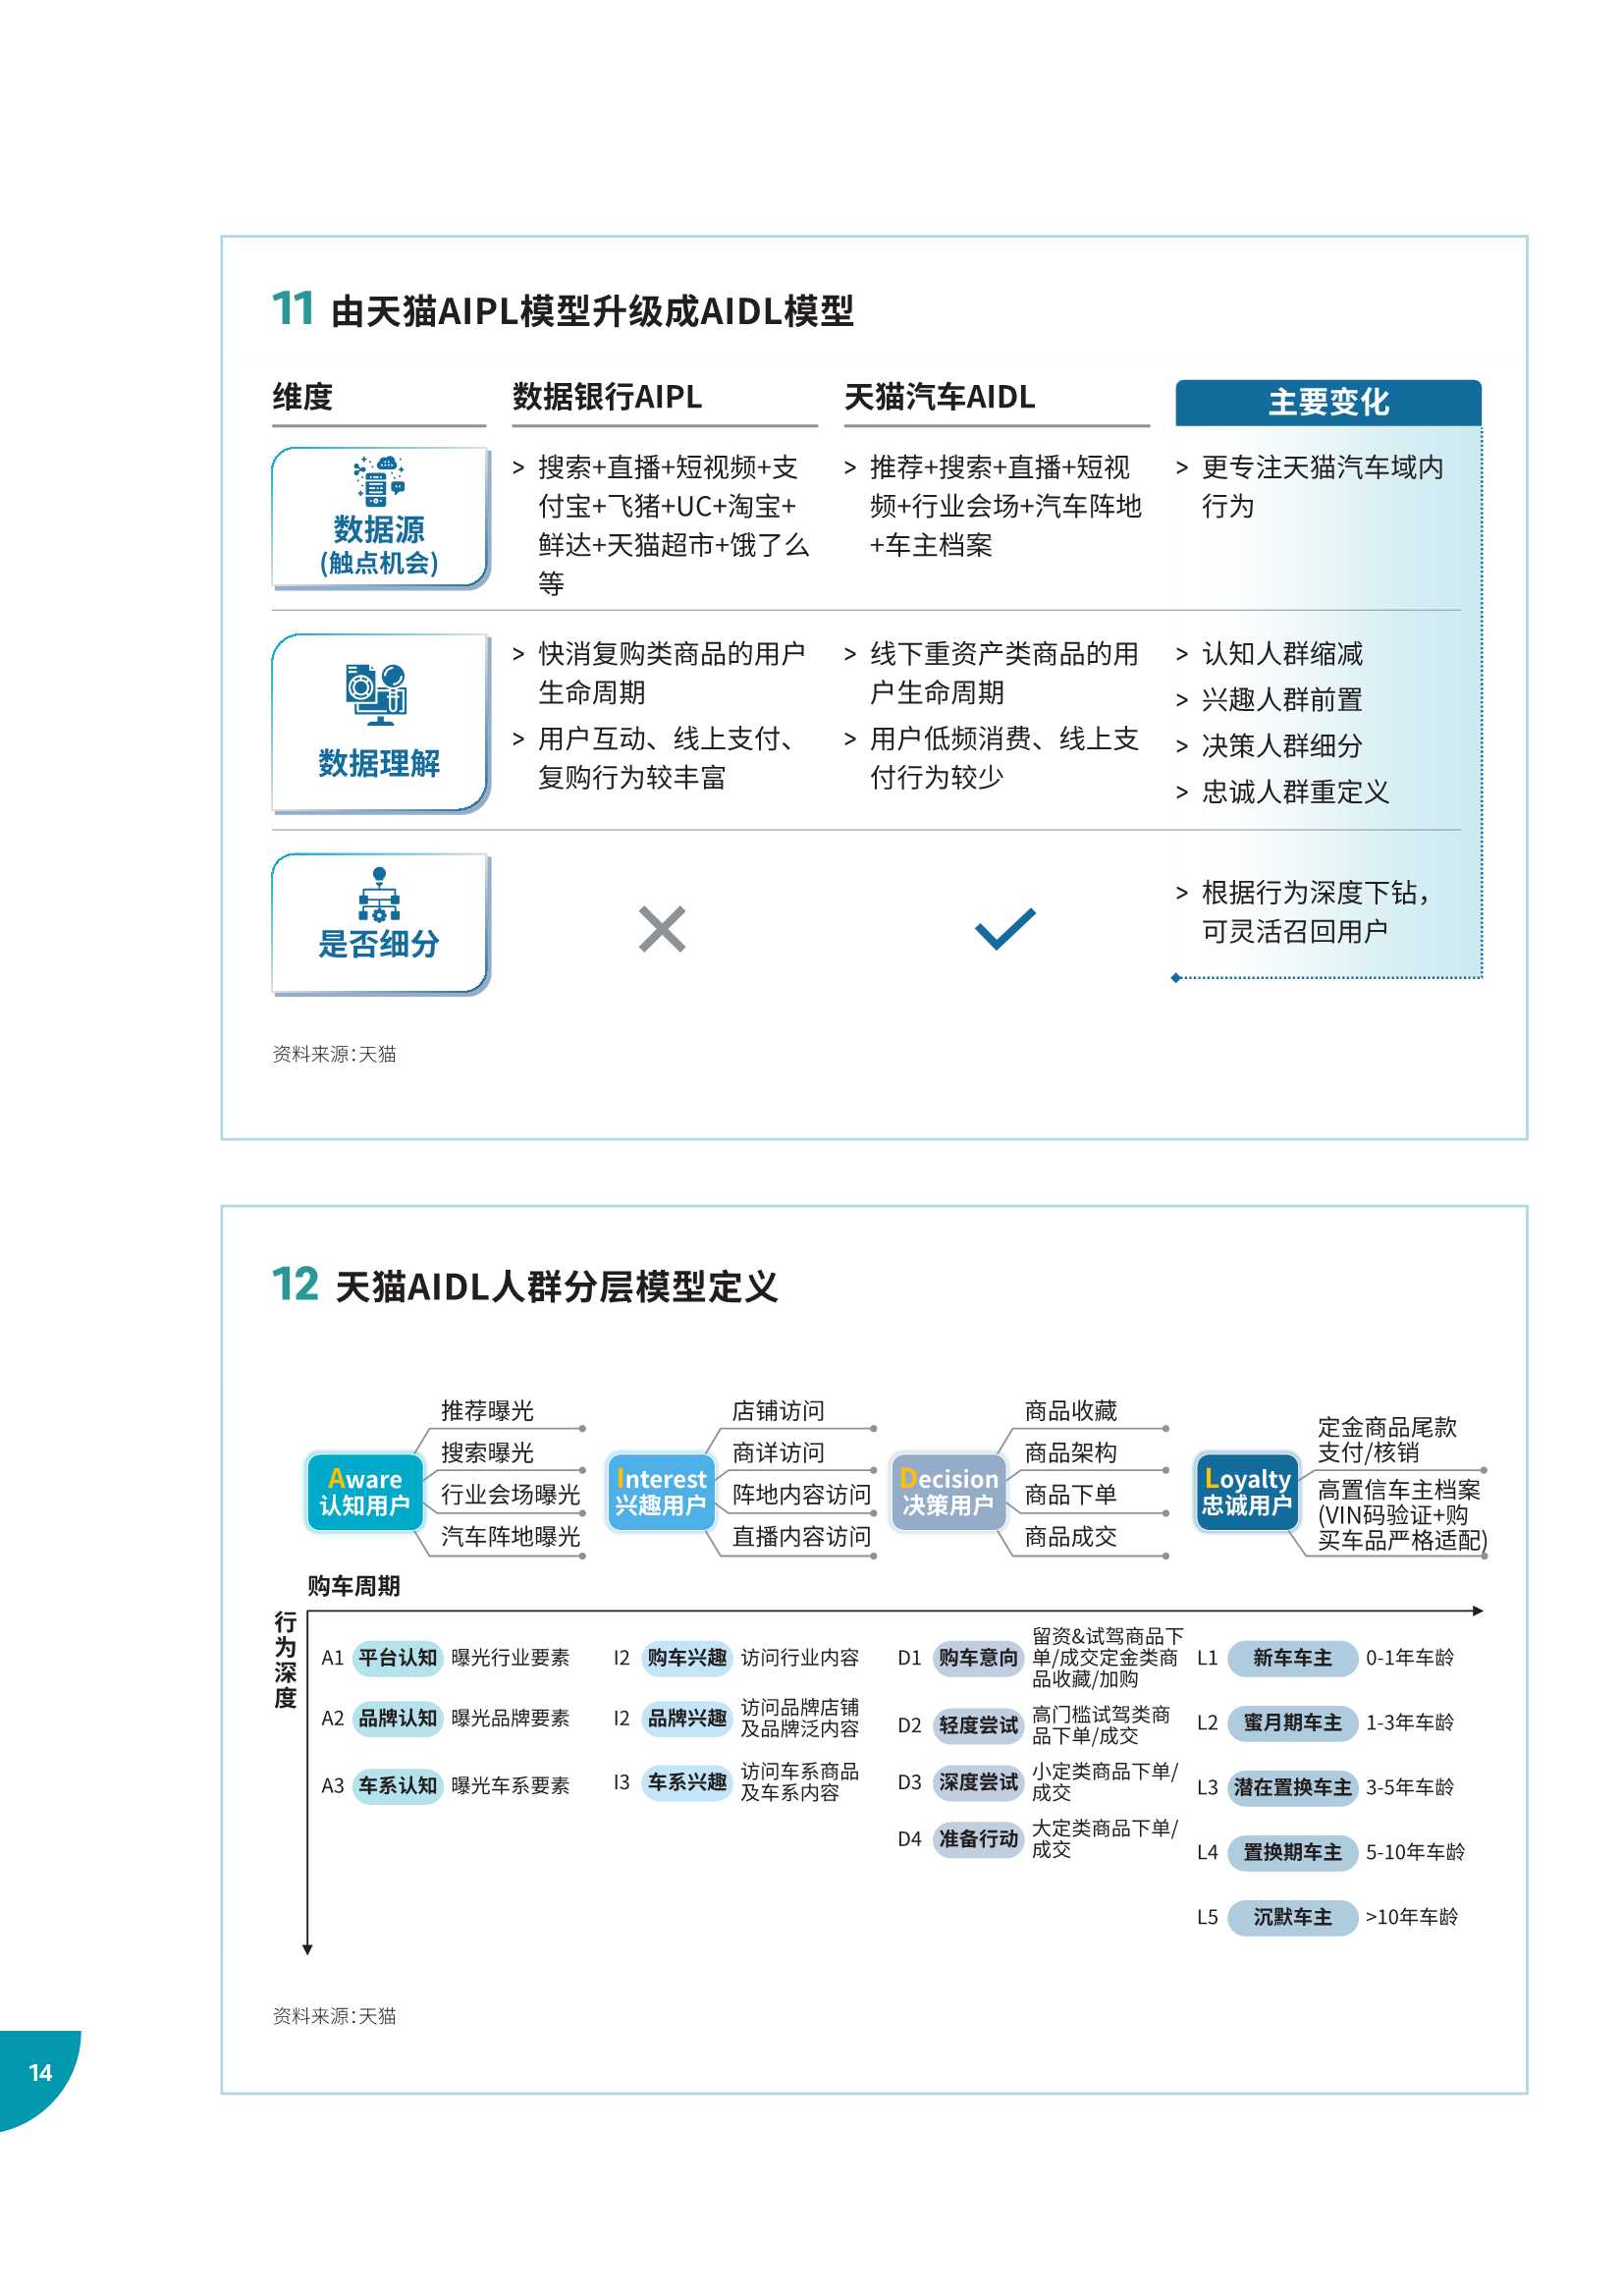Click the 数据理解 card
The image size is (1623, 2296).
380,723
